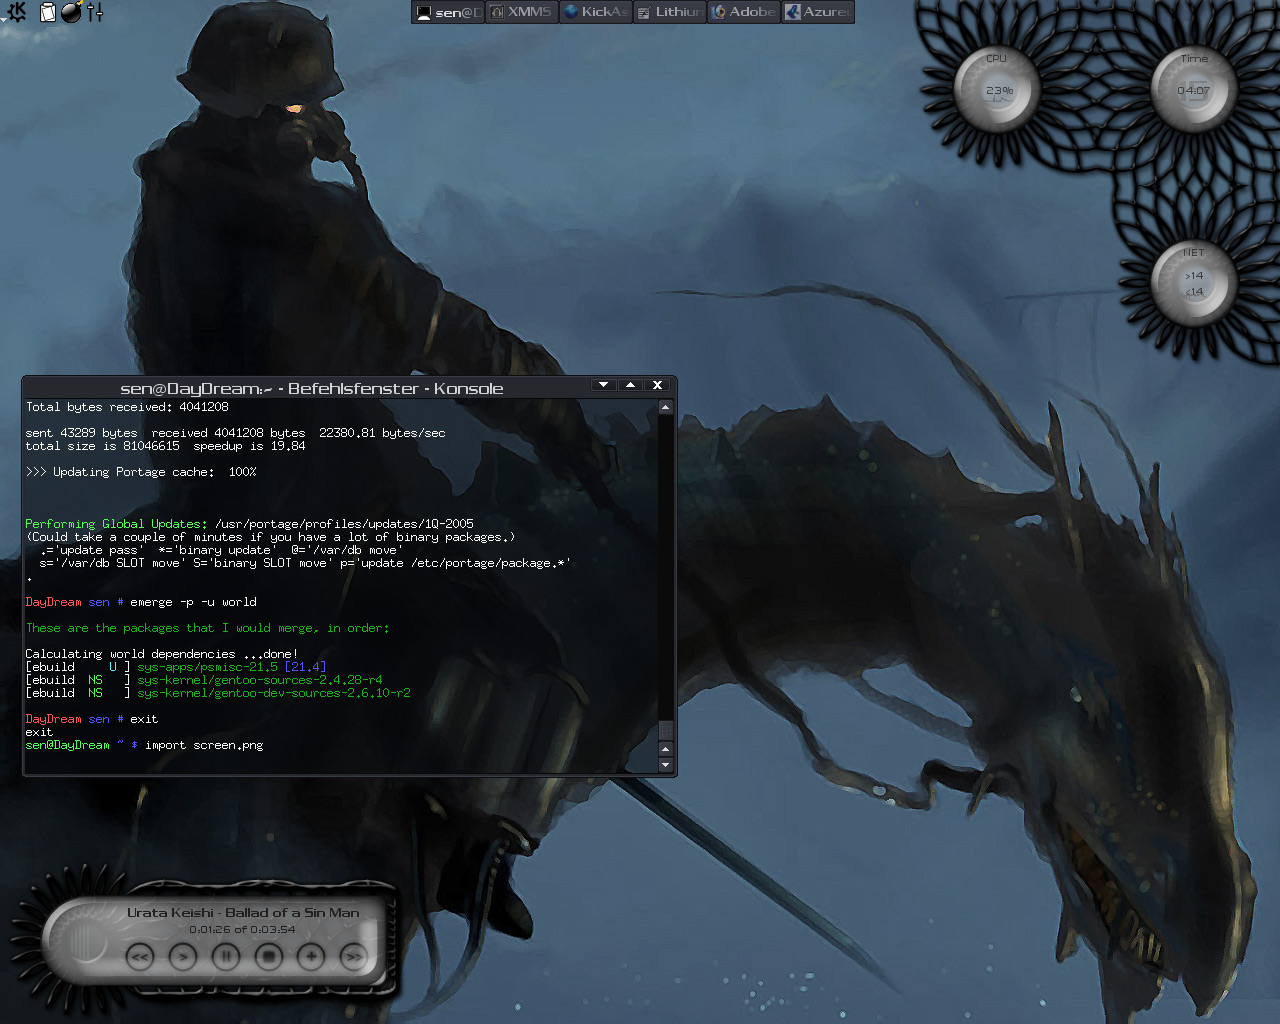
Task: Click sys-apps/psmisc-21.5 package line
Action: pos(176,667)
